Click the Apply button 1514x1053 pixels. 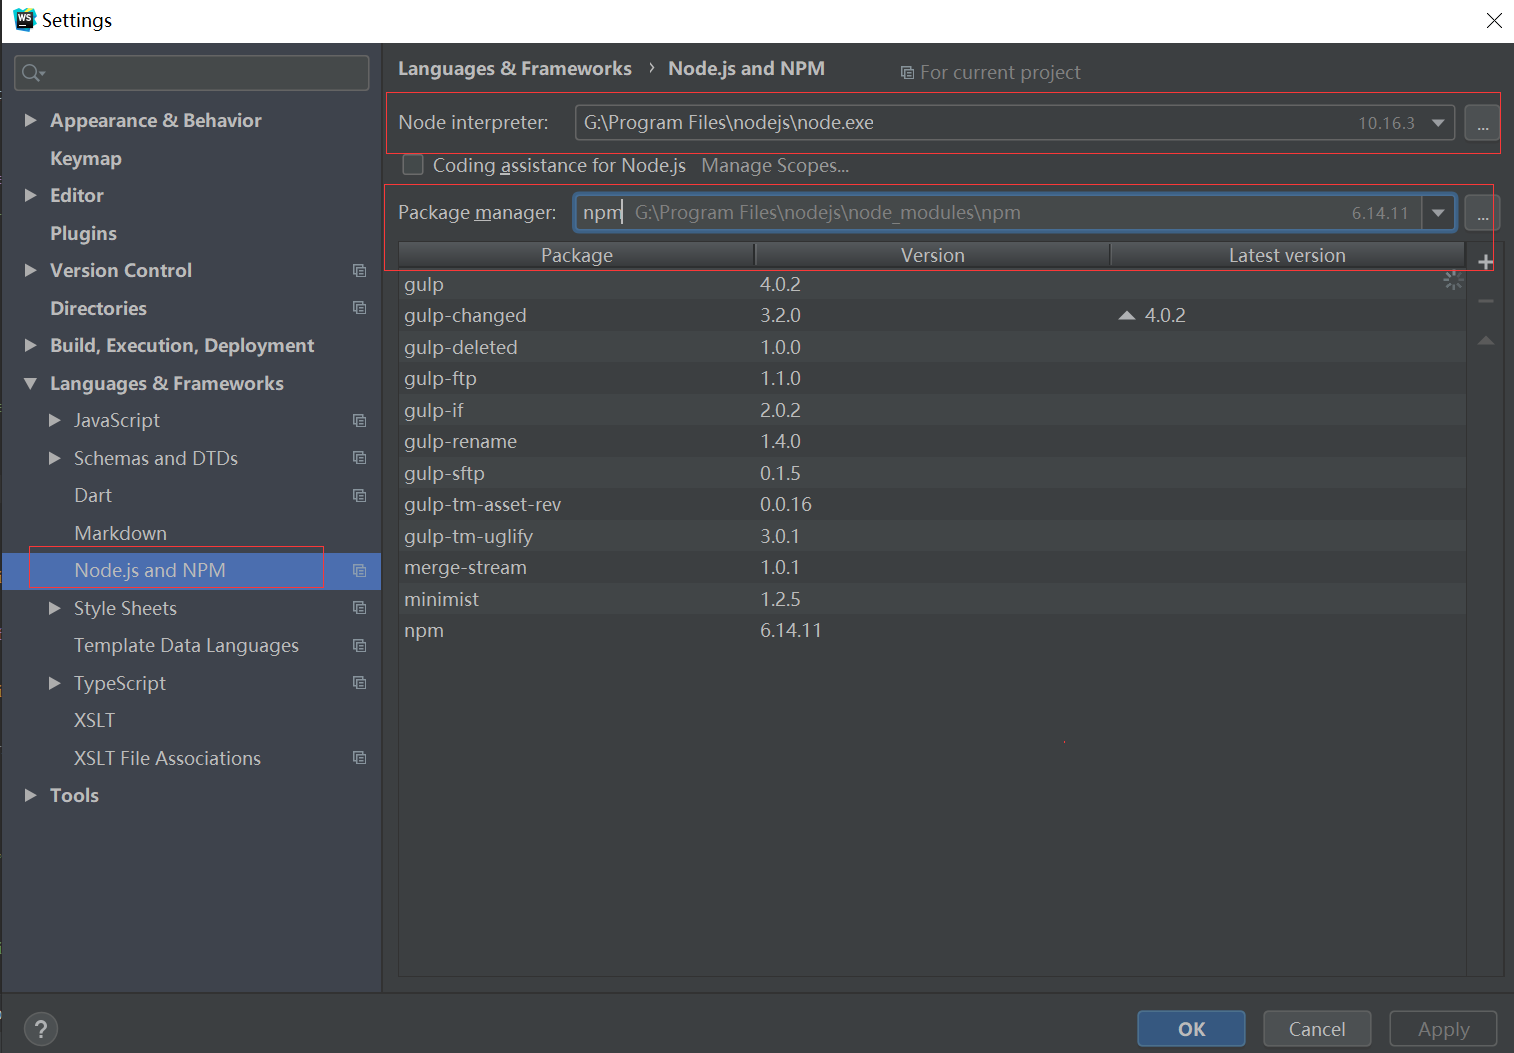click(1443, 1029)
